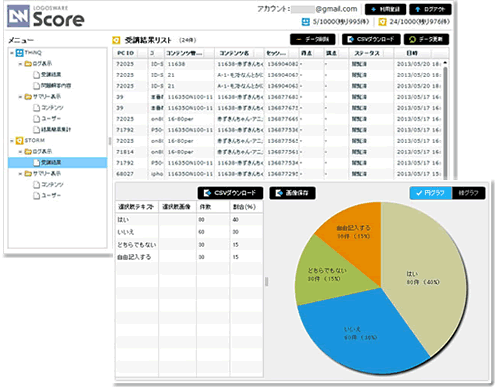Screen dimensions: 500x388
Task: Click the blue THiNQ usage counter icon
Action: (x=305, y=22)
